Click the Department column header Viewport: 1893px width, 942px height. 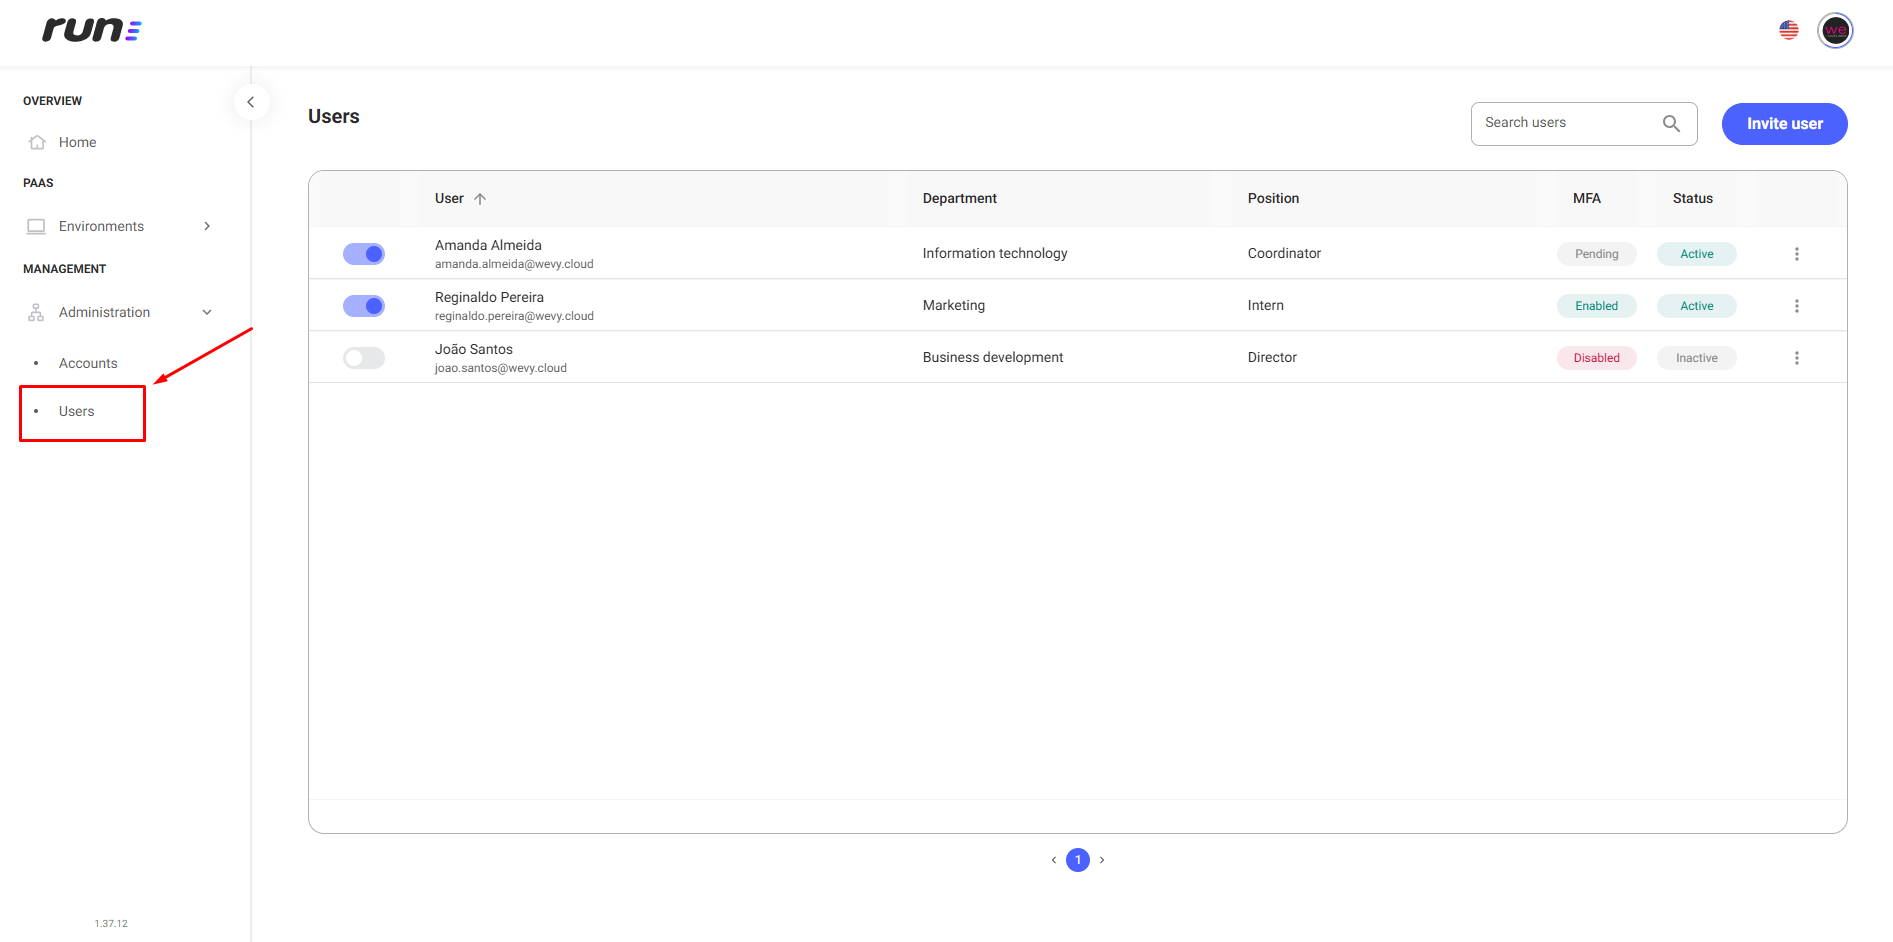click(959, 199)
